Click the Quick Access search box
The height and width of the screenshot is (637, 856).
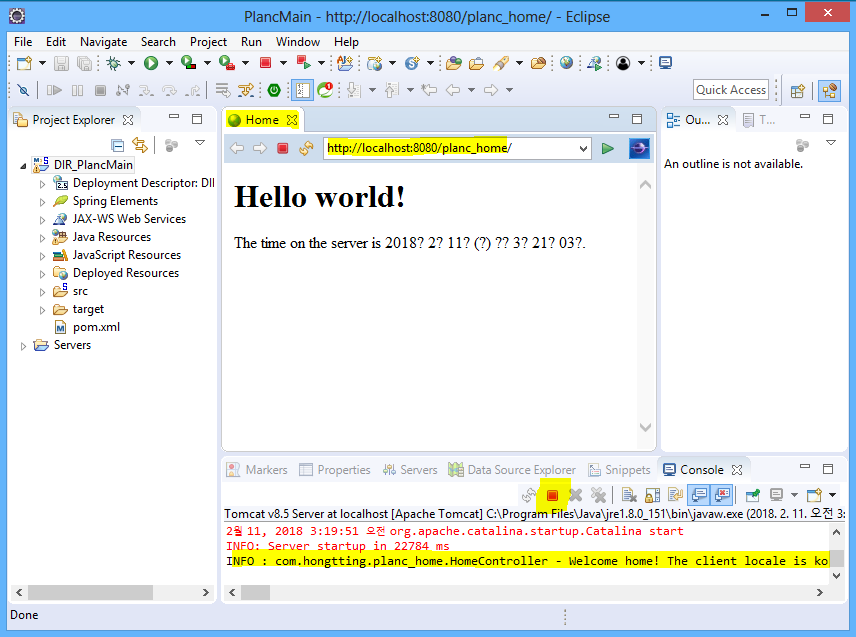tap(731, 90)
